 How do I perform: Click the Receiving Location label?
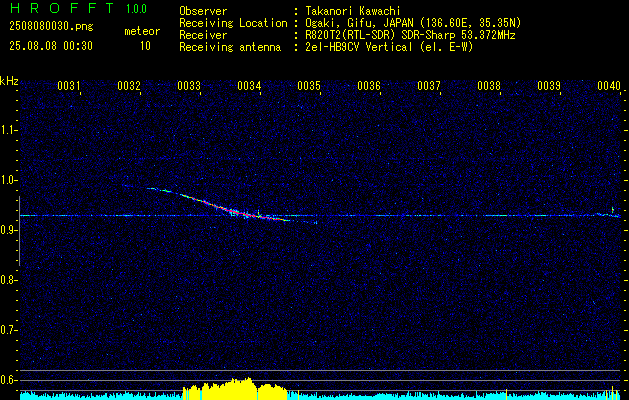click(x=233, y=23)
